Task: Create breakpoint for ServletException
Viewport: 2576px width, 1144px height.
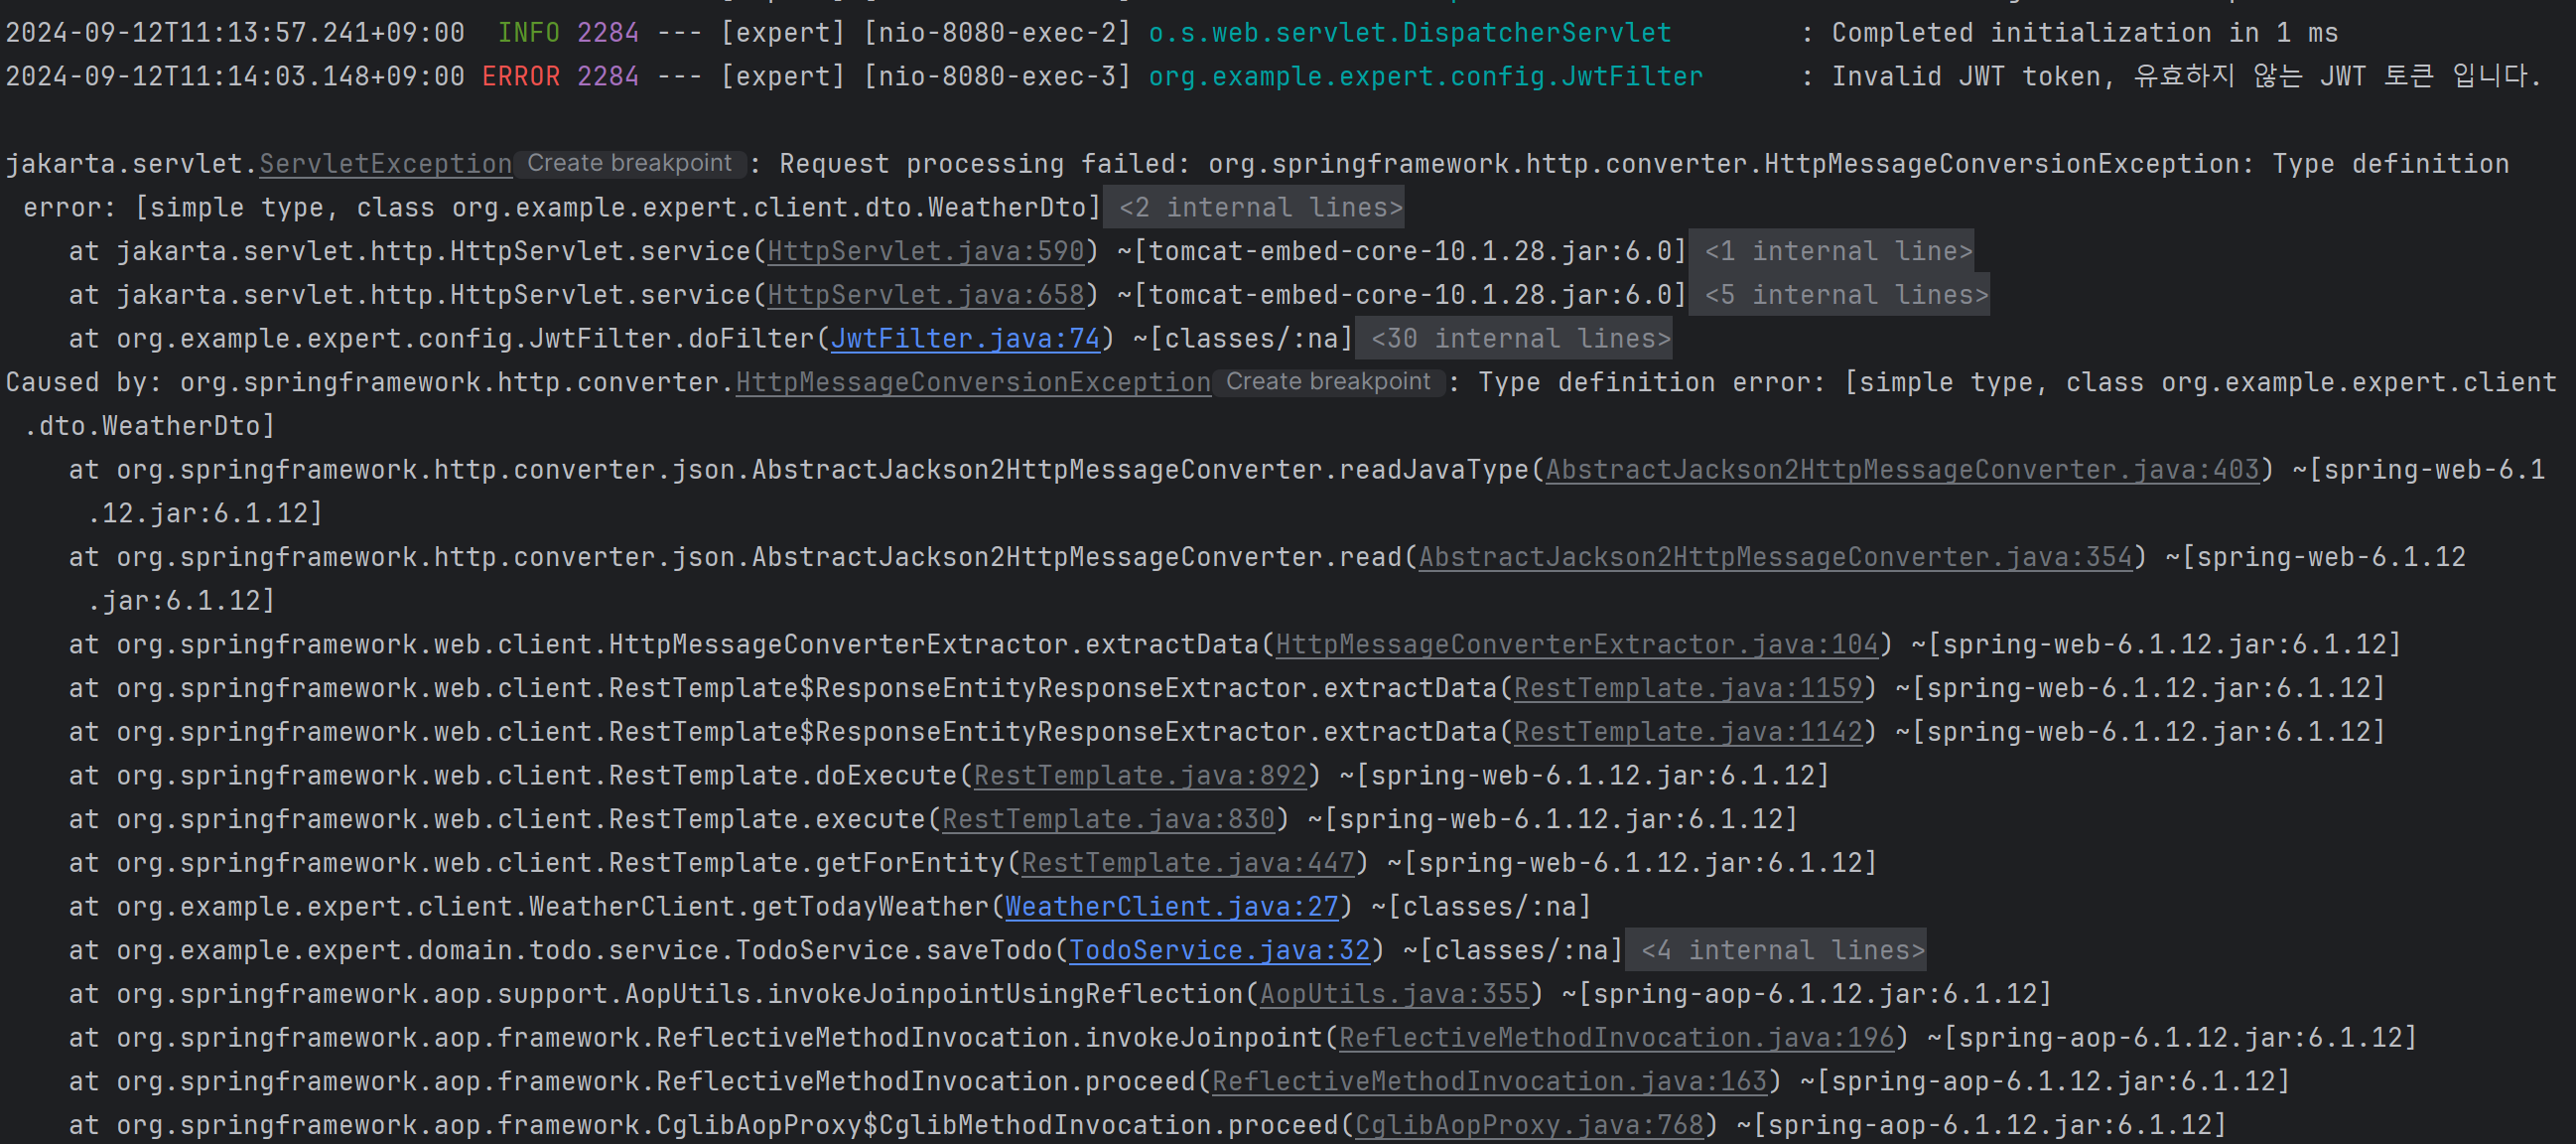Action: point(629,164)
